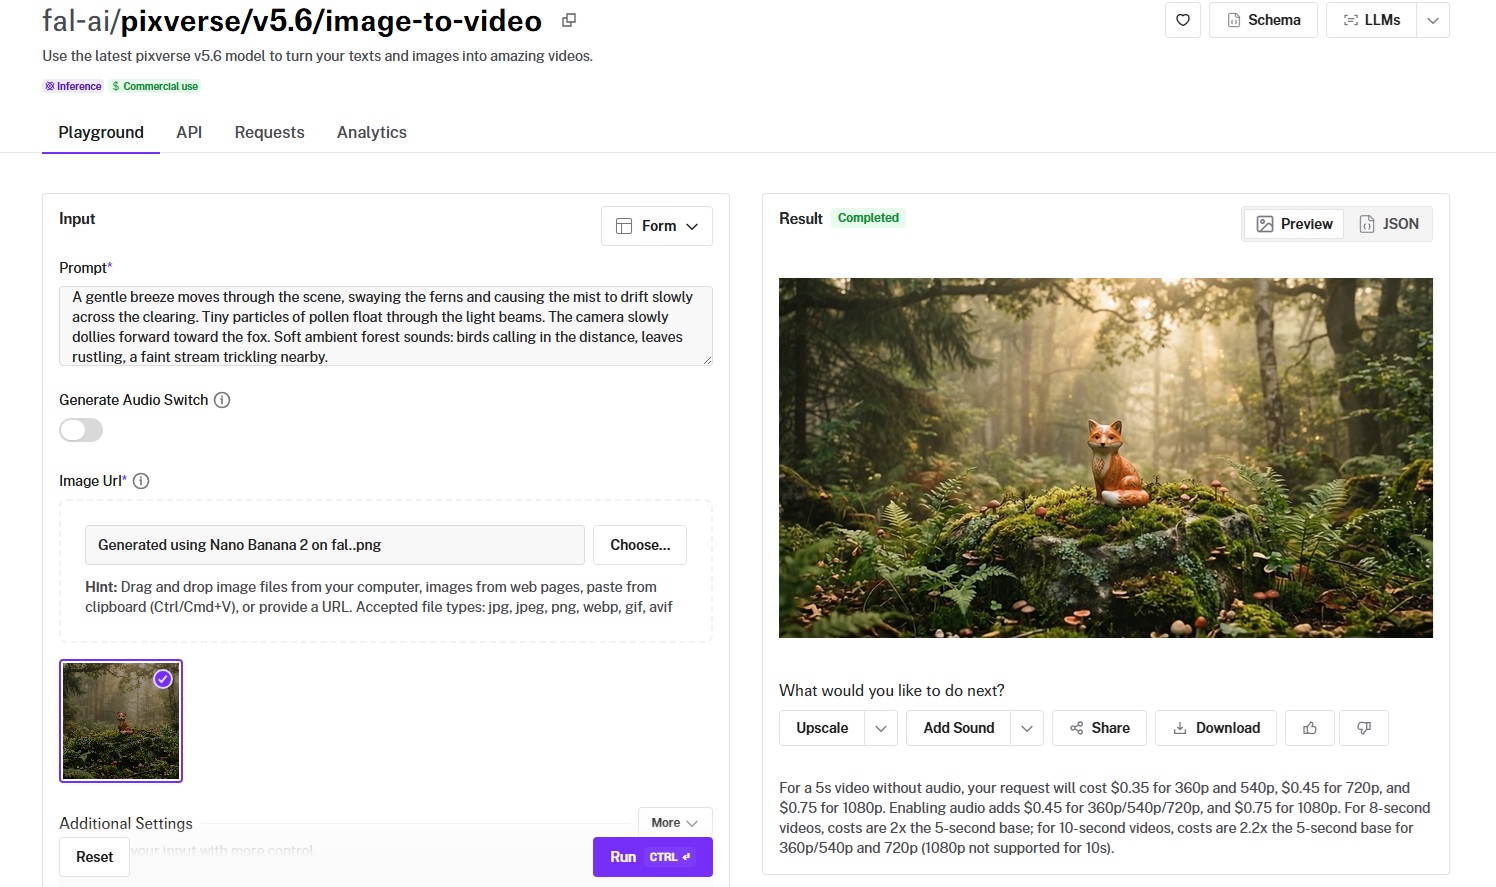Switch to the API tab
The height and width of the screenshot is (887, 1496).
pyautogui.click(x=189, y=132)
